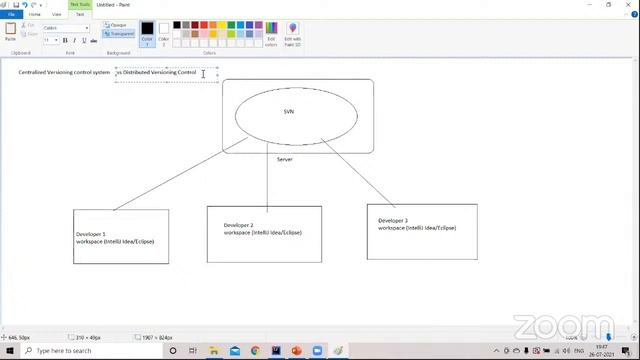Switch to the Home ribbon tab

[x=35, y=14]
